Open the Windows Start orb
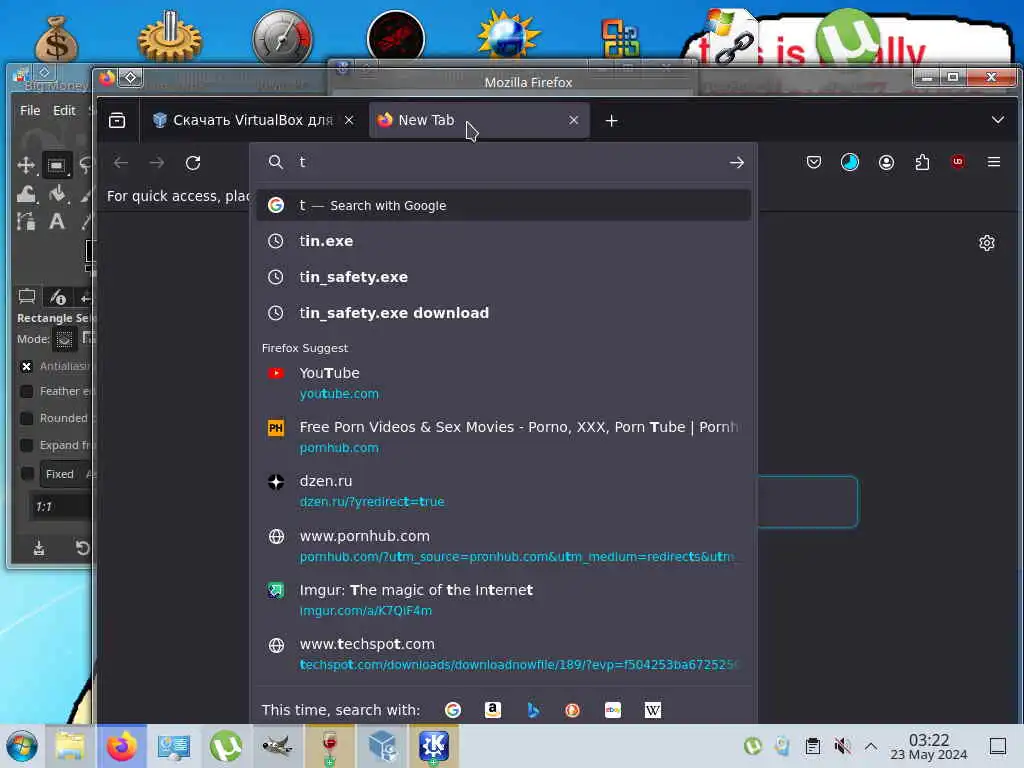Viewport: 1024px width, 768px height. [x=22, y=746]
